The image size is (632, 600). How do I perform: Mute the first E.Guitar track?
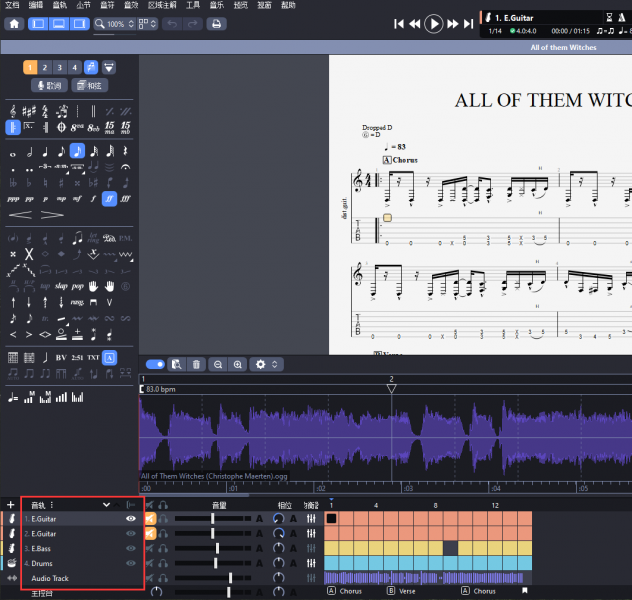[150, 519]
